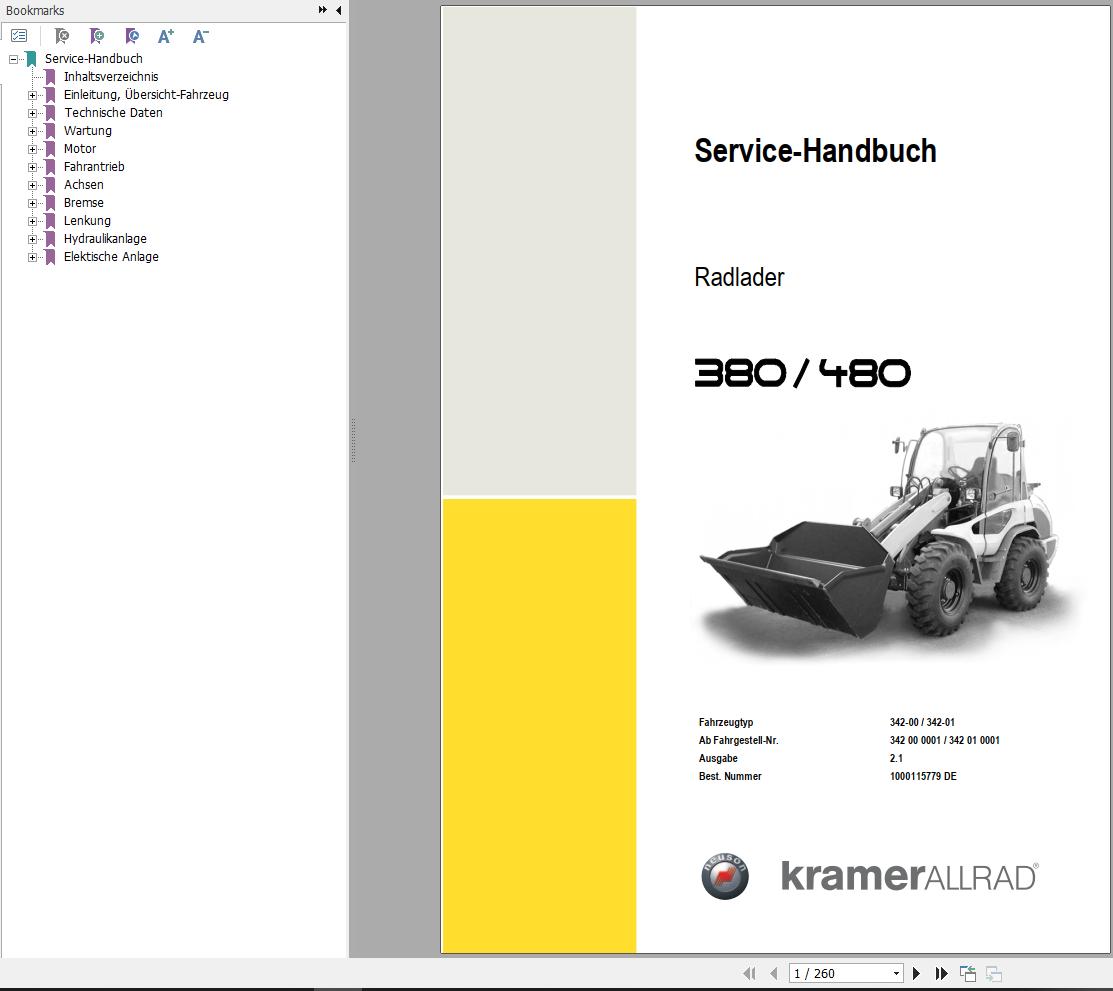
Task: Open the Fahrantrieb bookmark
Action: point(94,167)
